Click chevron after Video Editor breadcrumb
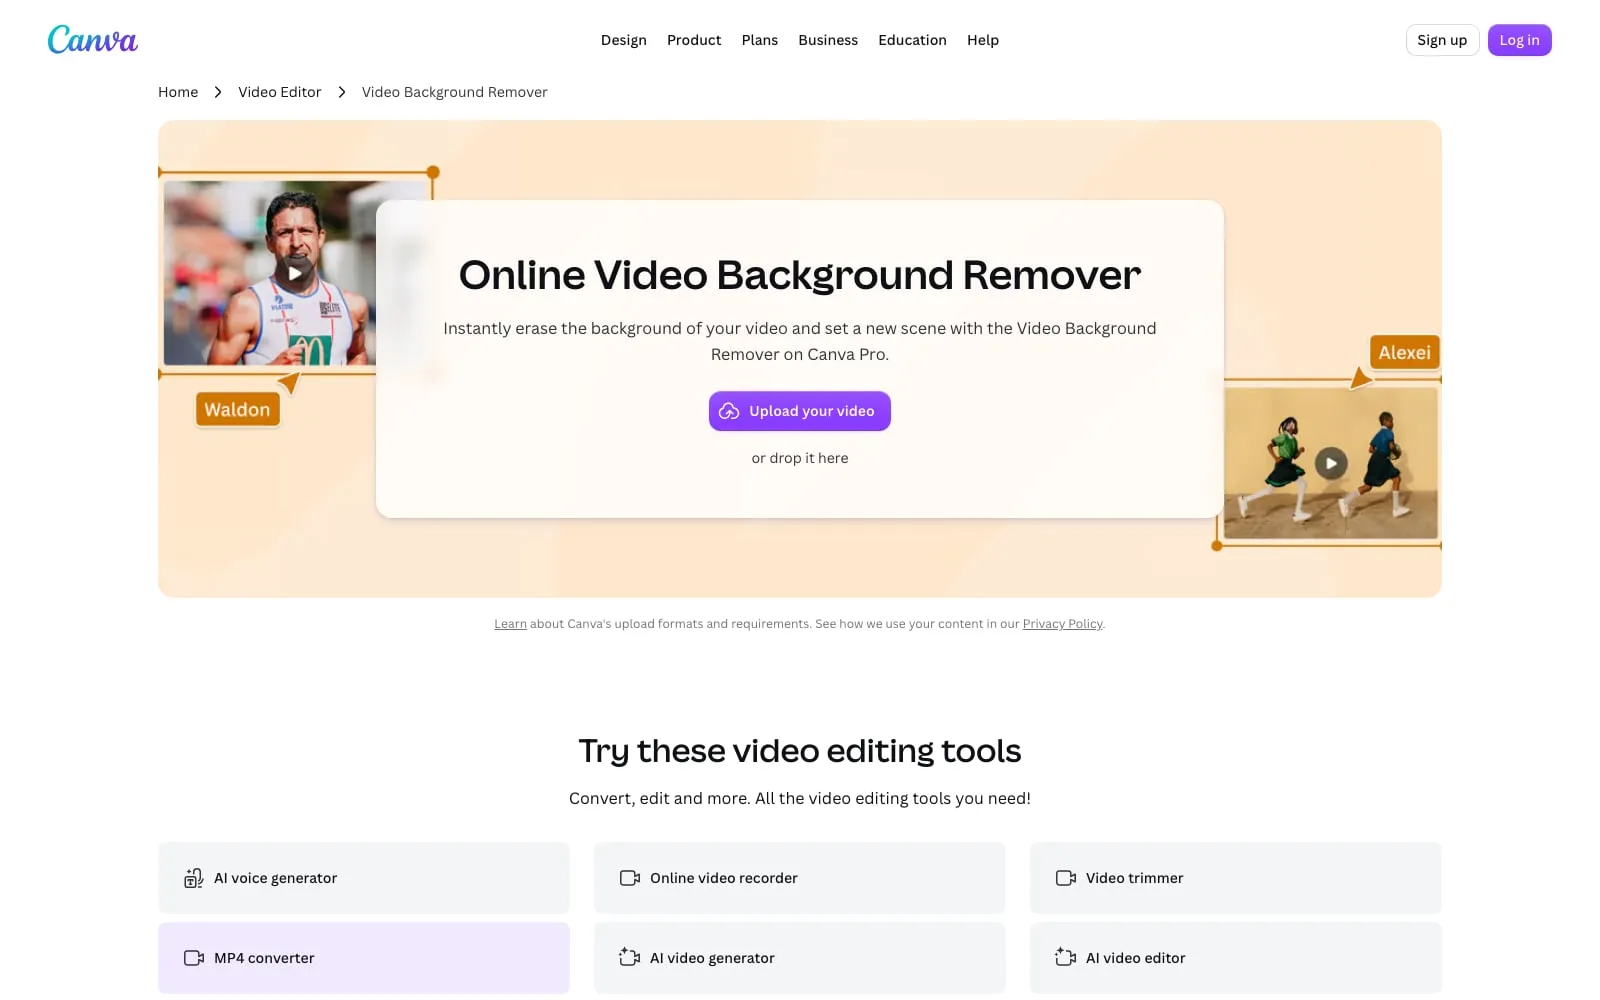Screen dimensions: 1600x1000 [342, 92]
